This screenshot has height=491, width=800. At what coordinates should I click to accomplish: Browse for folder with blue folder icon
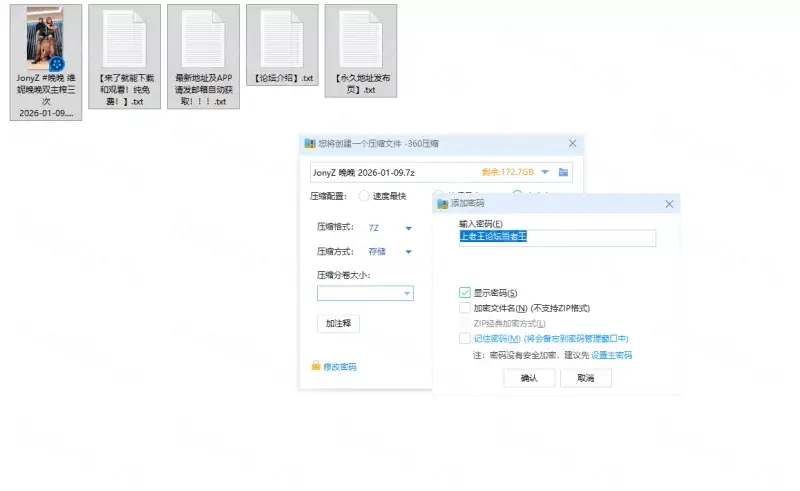coord(563,172)
